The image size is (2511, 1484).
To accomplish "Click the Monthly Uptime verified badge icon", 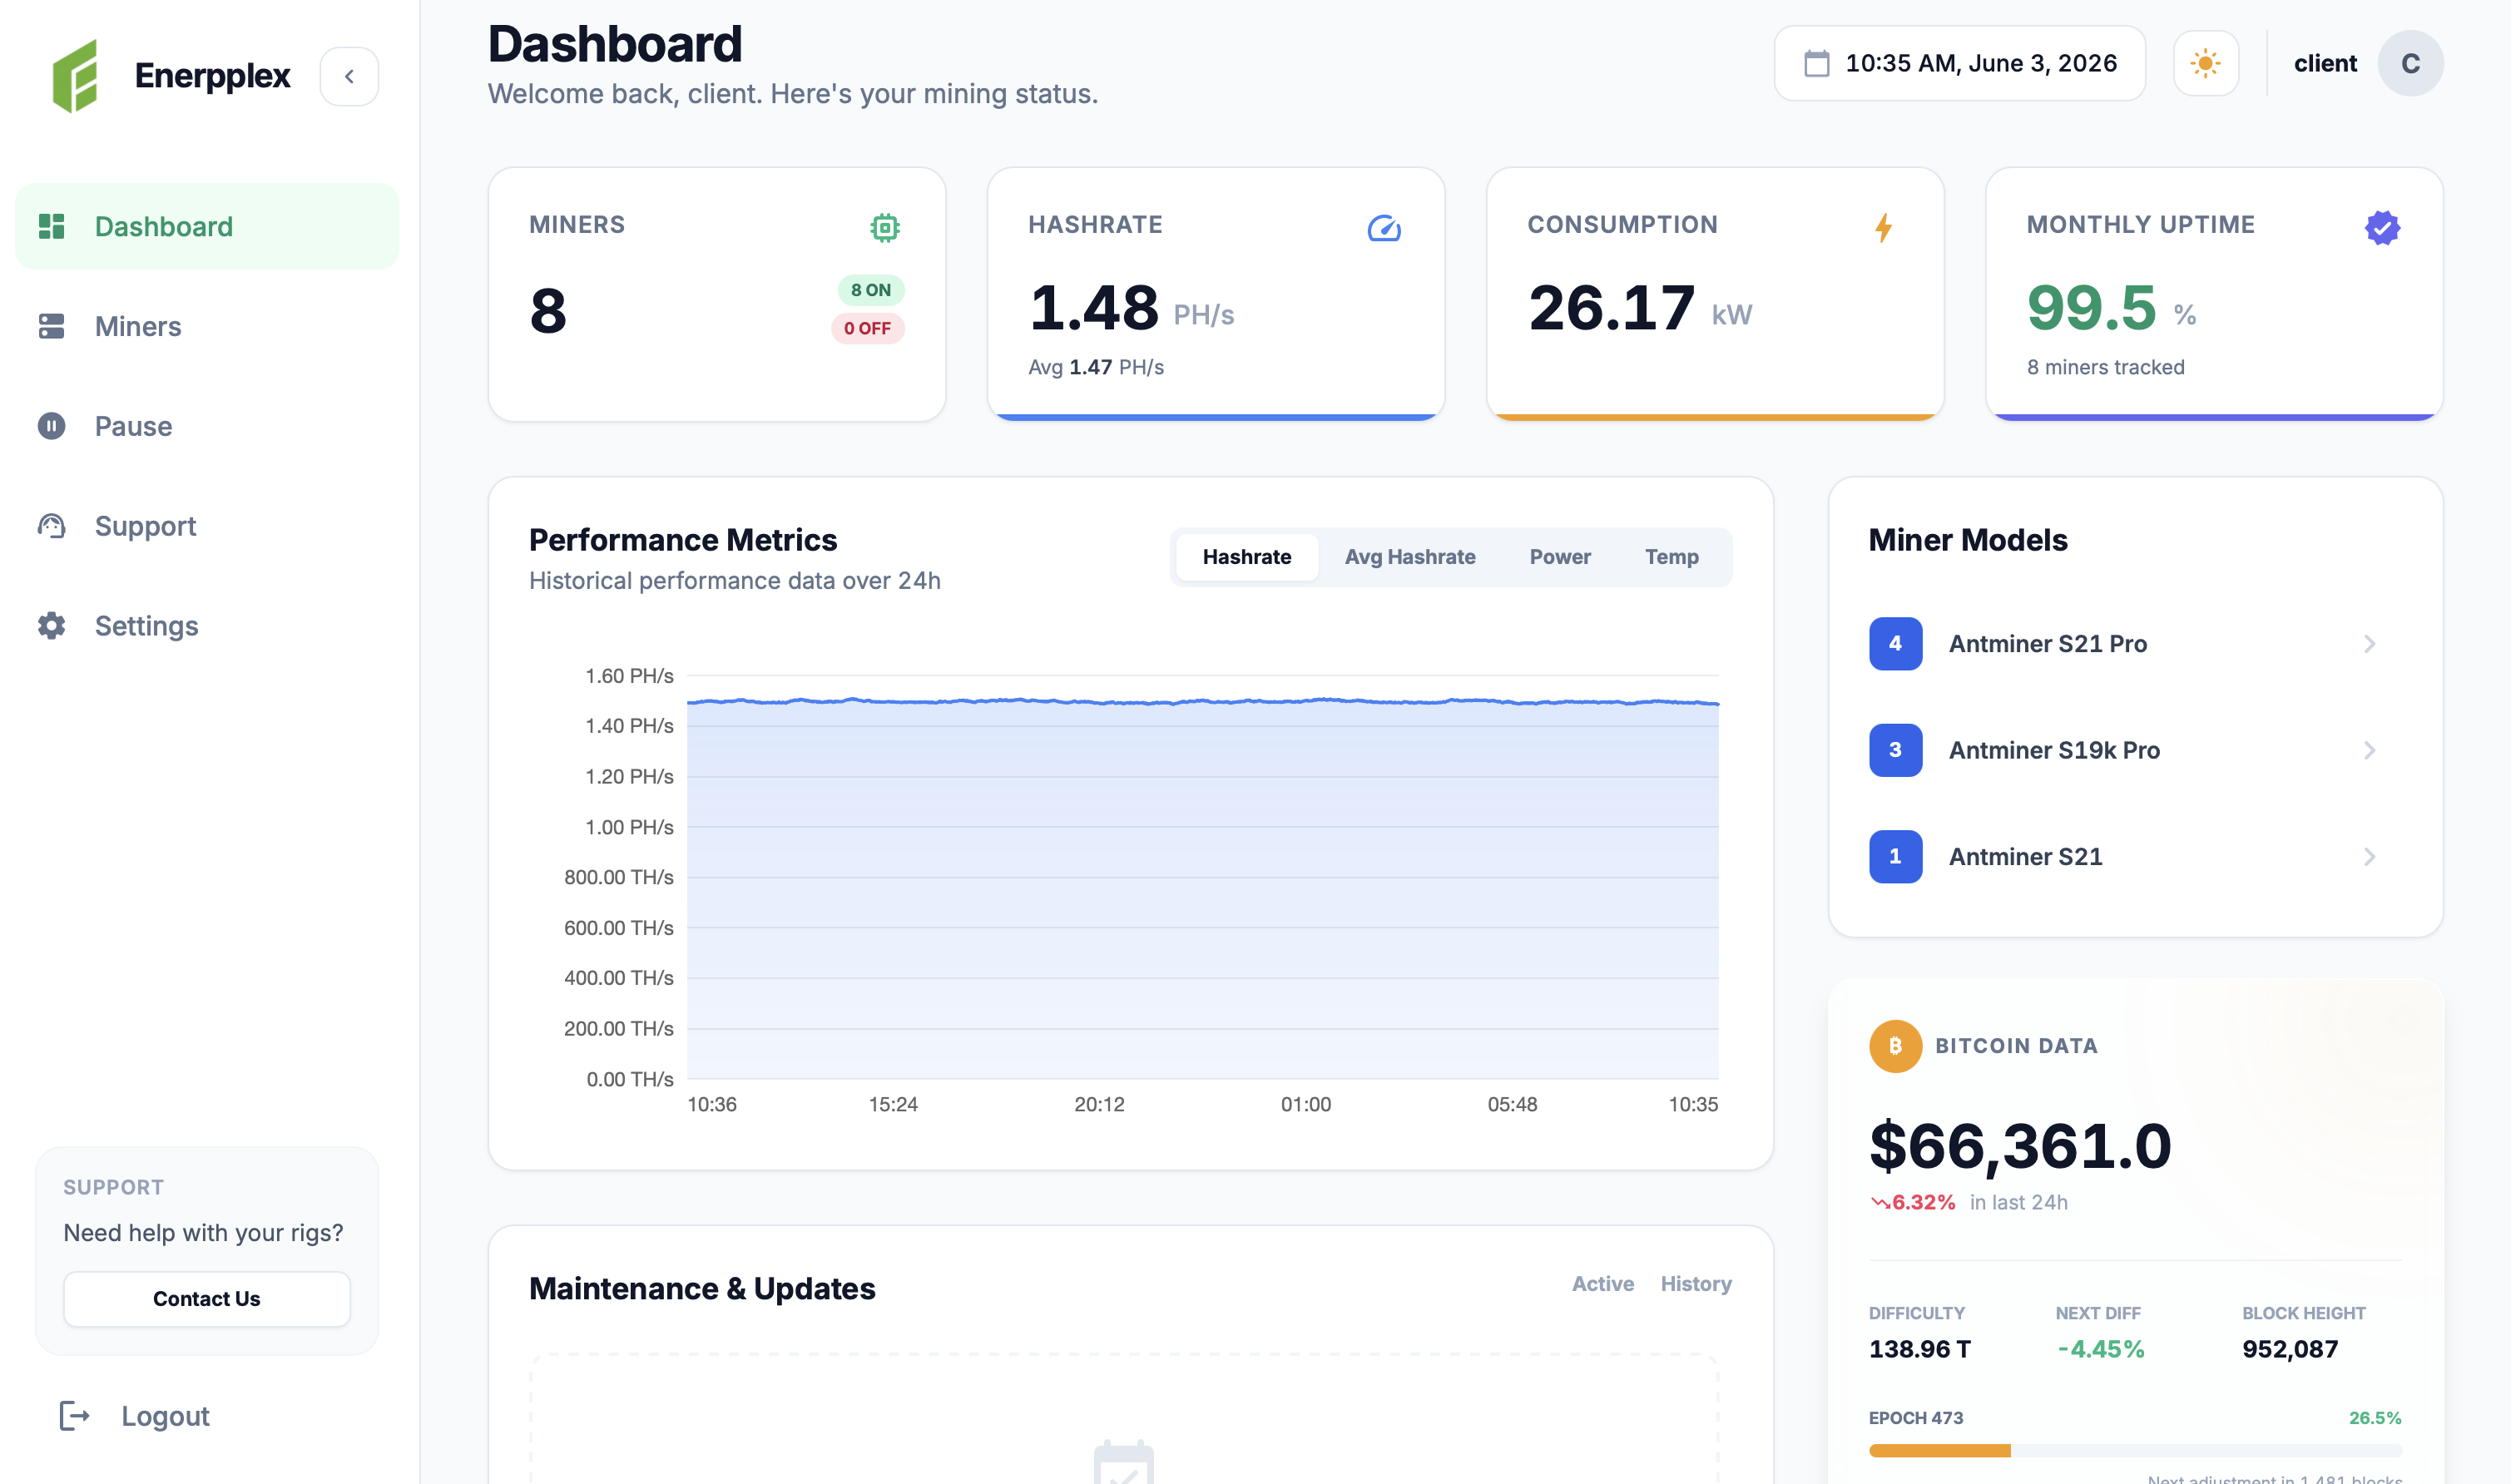I will coord(2383,228).
